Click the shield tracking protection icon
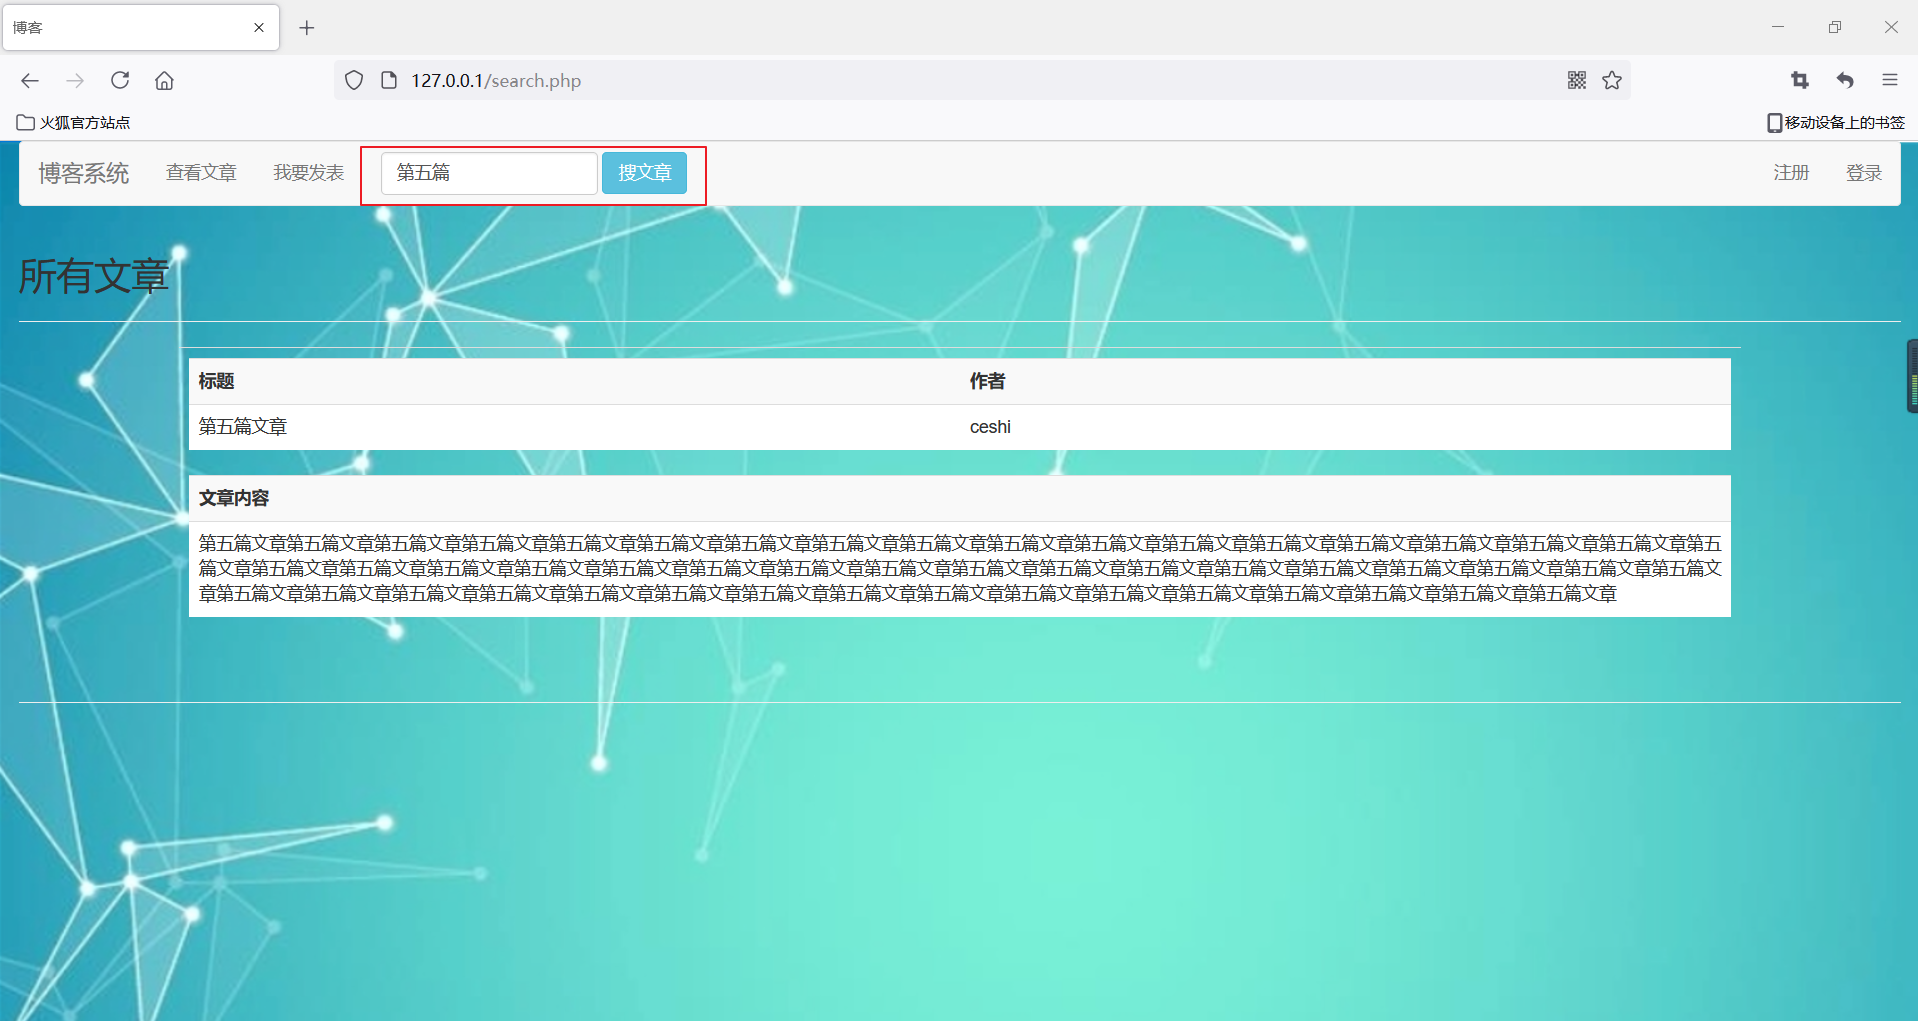 354,80
